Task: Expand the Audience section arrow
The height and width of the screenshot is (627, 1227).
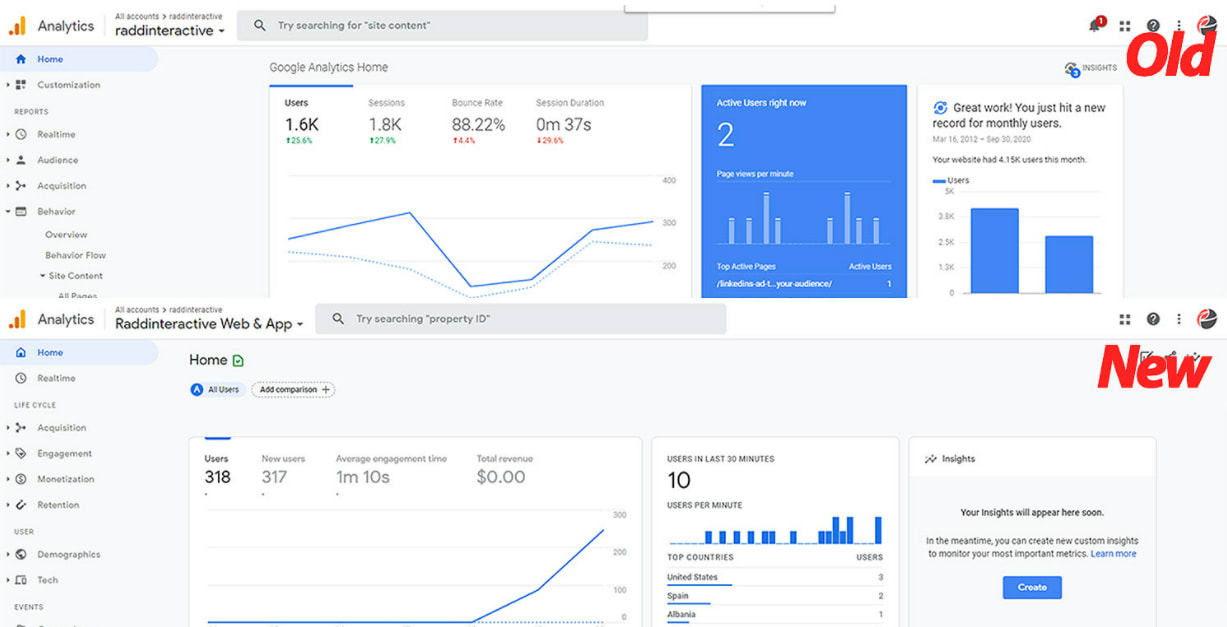Action: click(8, 160)
